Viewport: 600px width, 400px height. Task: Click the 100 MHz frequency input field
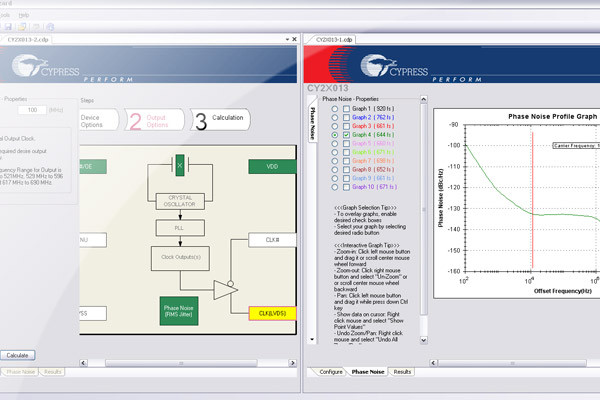32,110
